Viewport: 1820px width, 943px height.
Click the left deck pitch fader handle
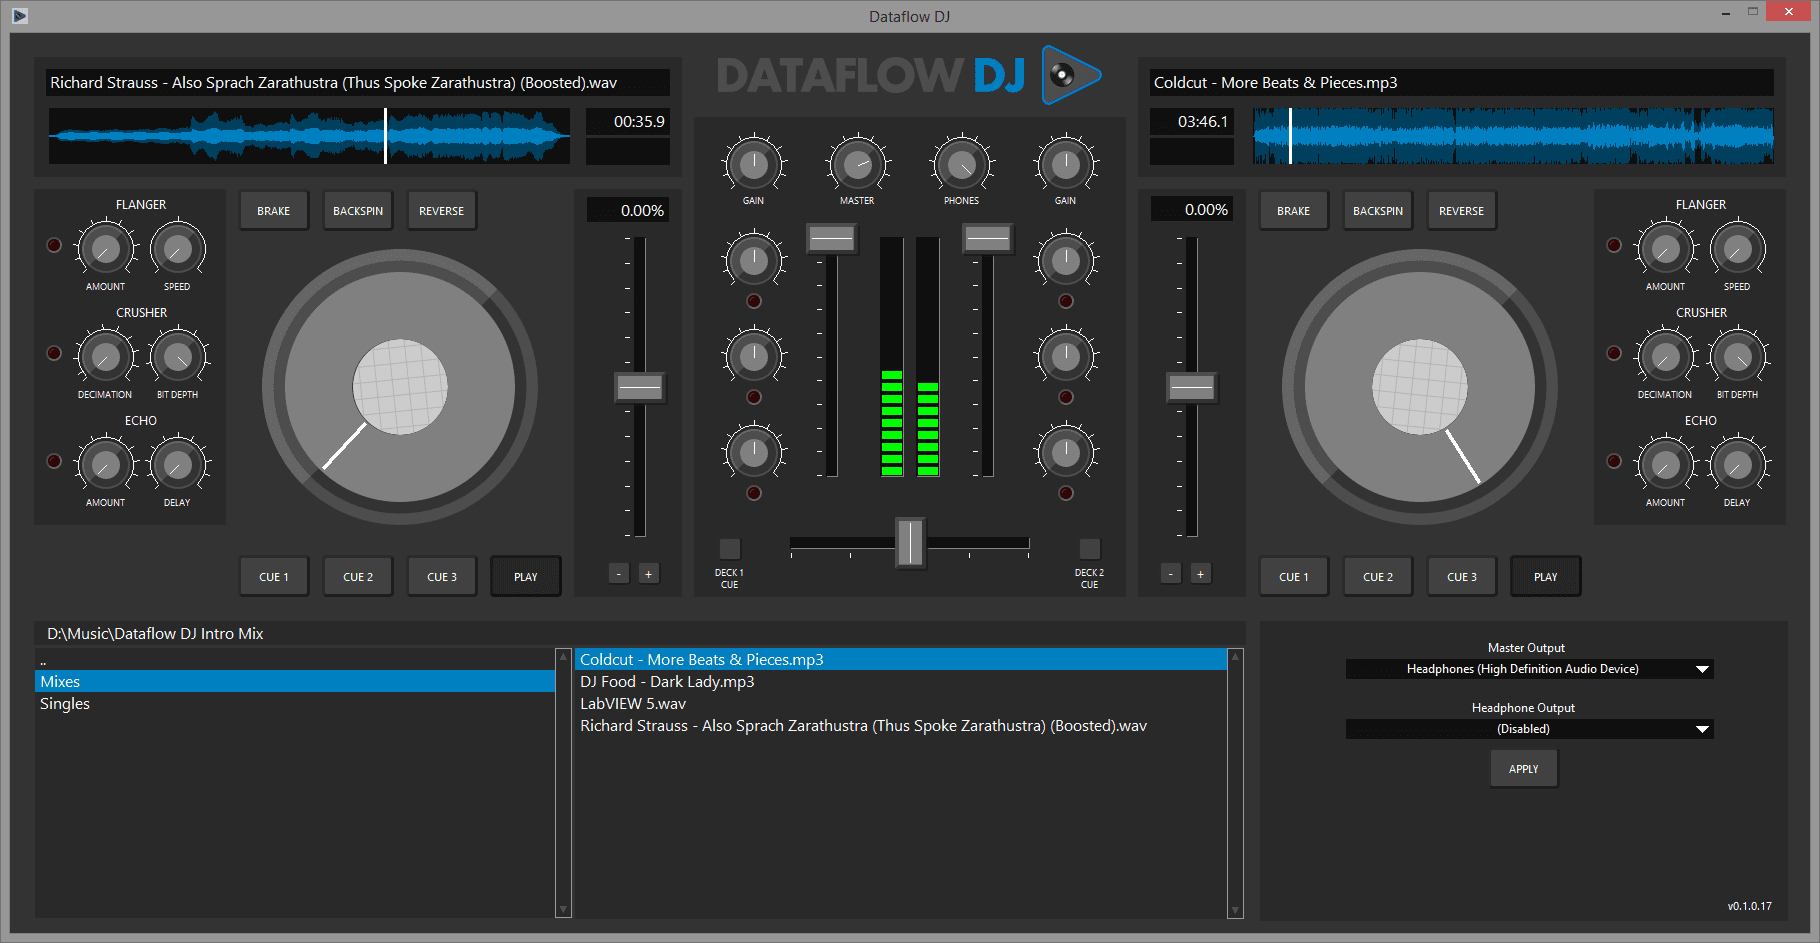(x=640, y=387)
